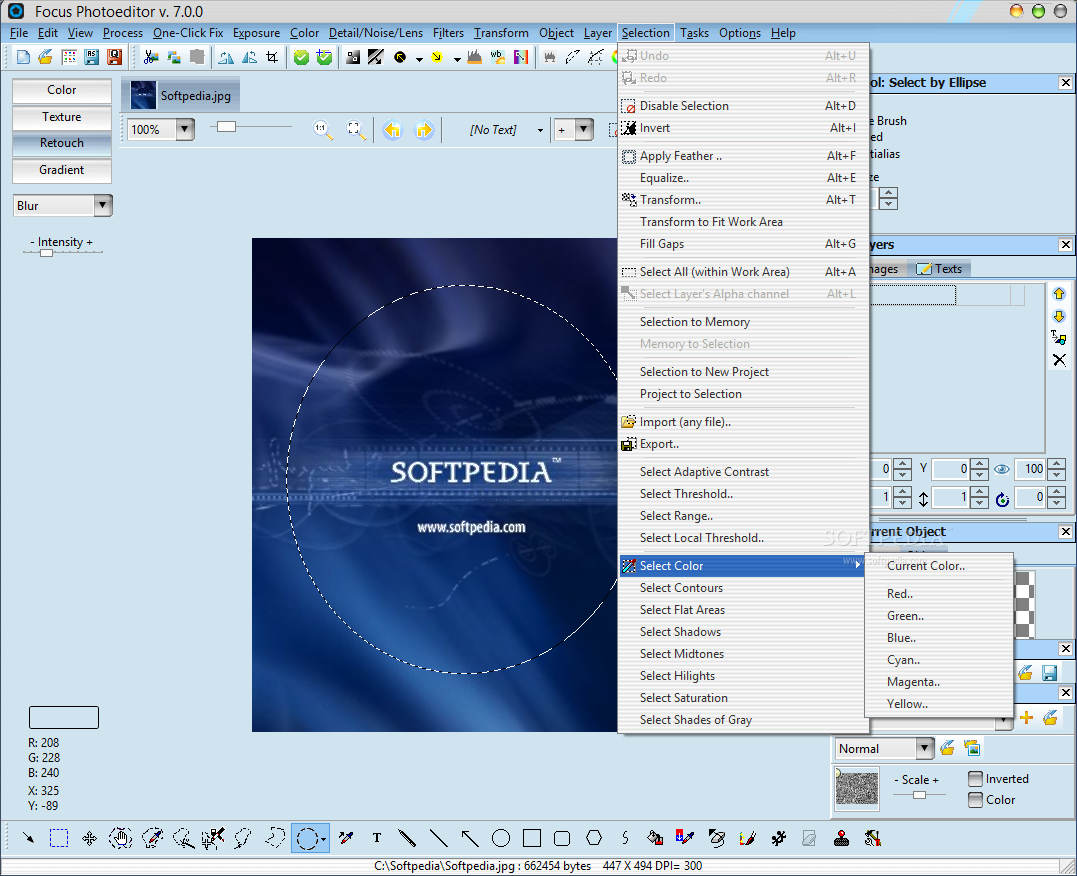Click the blue floppy save icon in right panel
This screenshot has width=1077, height=876.
click(1050, 673)
